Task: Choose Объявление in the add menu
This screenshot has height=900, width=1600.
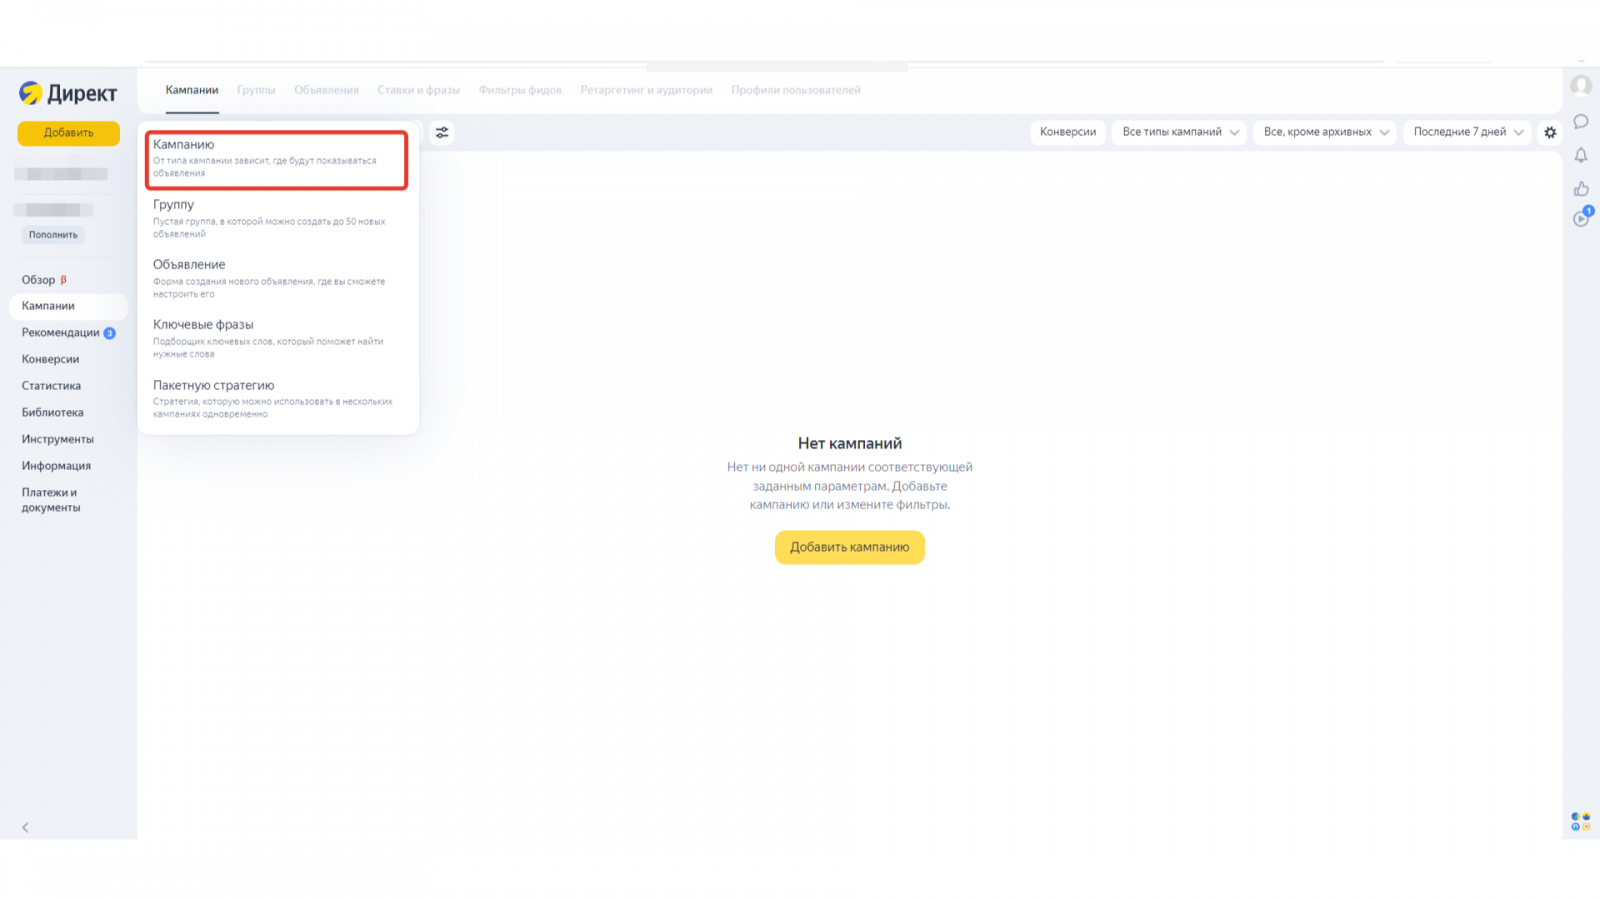Action: tap(277, 279)
